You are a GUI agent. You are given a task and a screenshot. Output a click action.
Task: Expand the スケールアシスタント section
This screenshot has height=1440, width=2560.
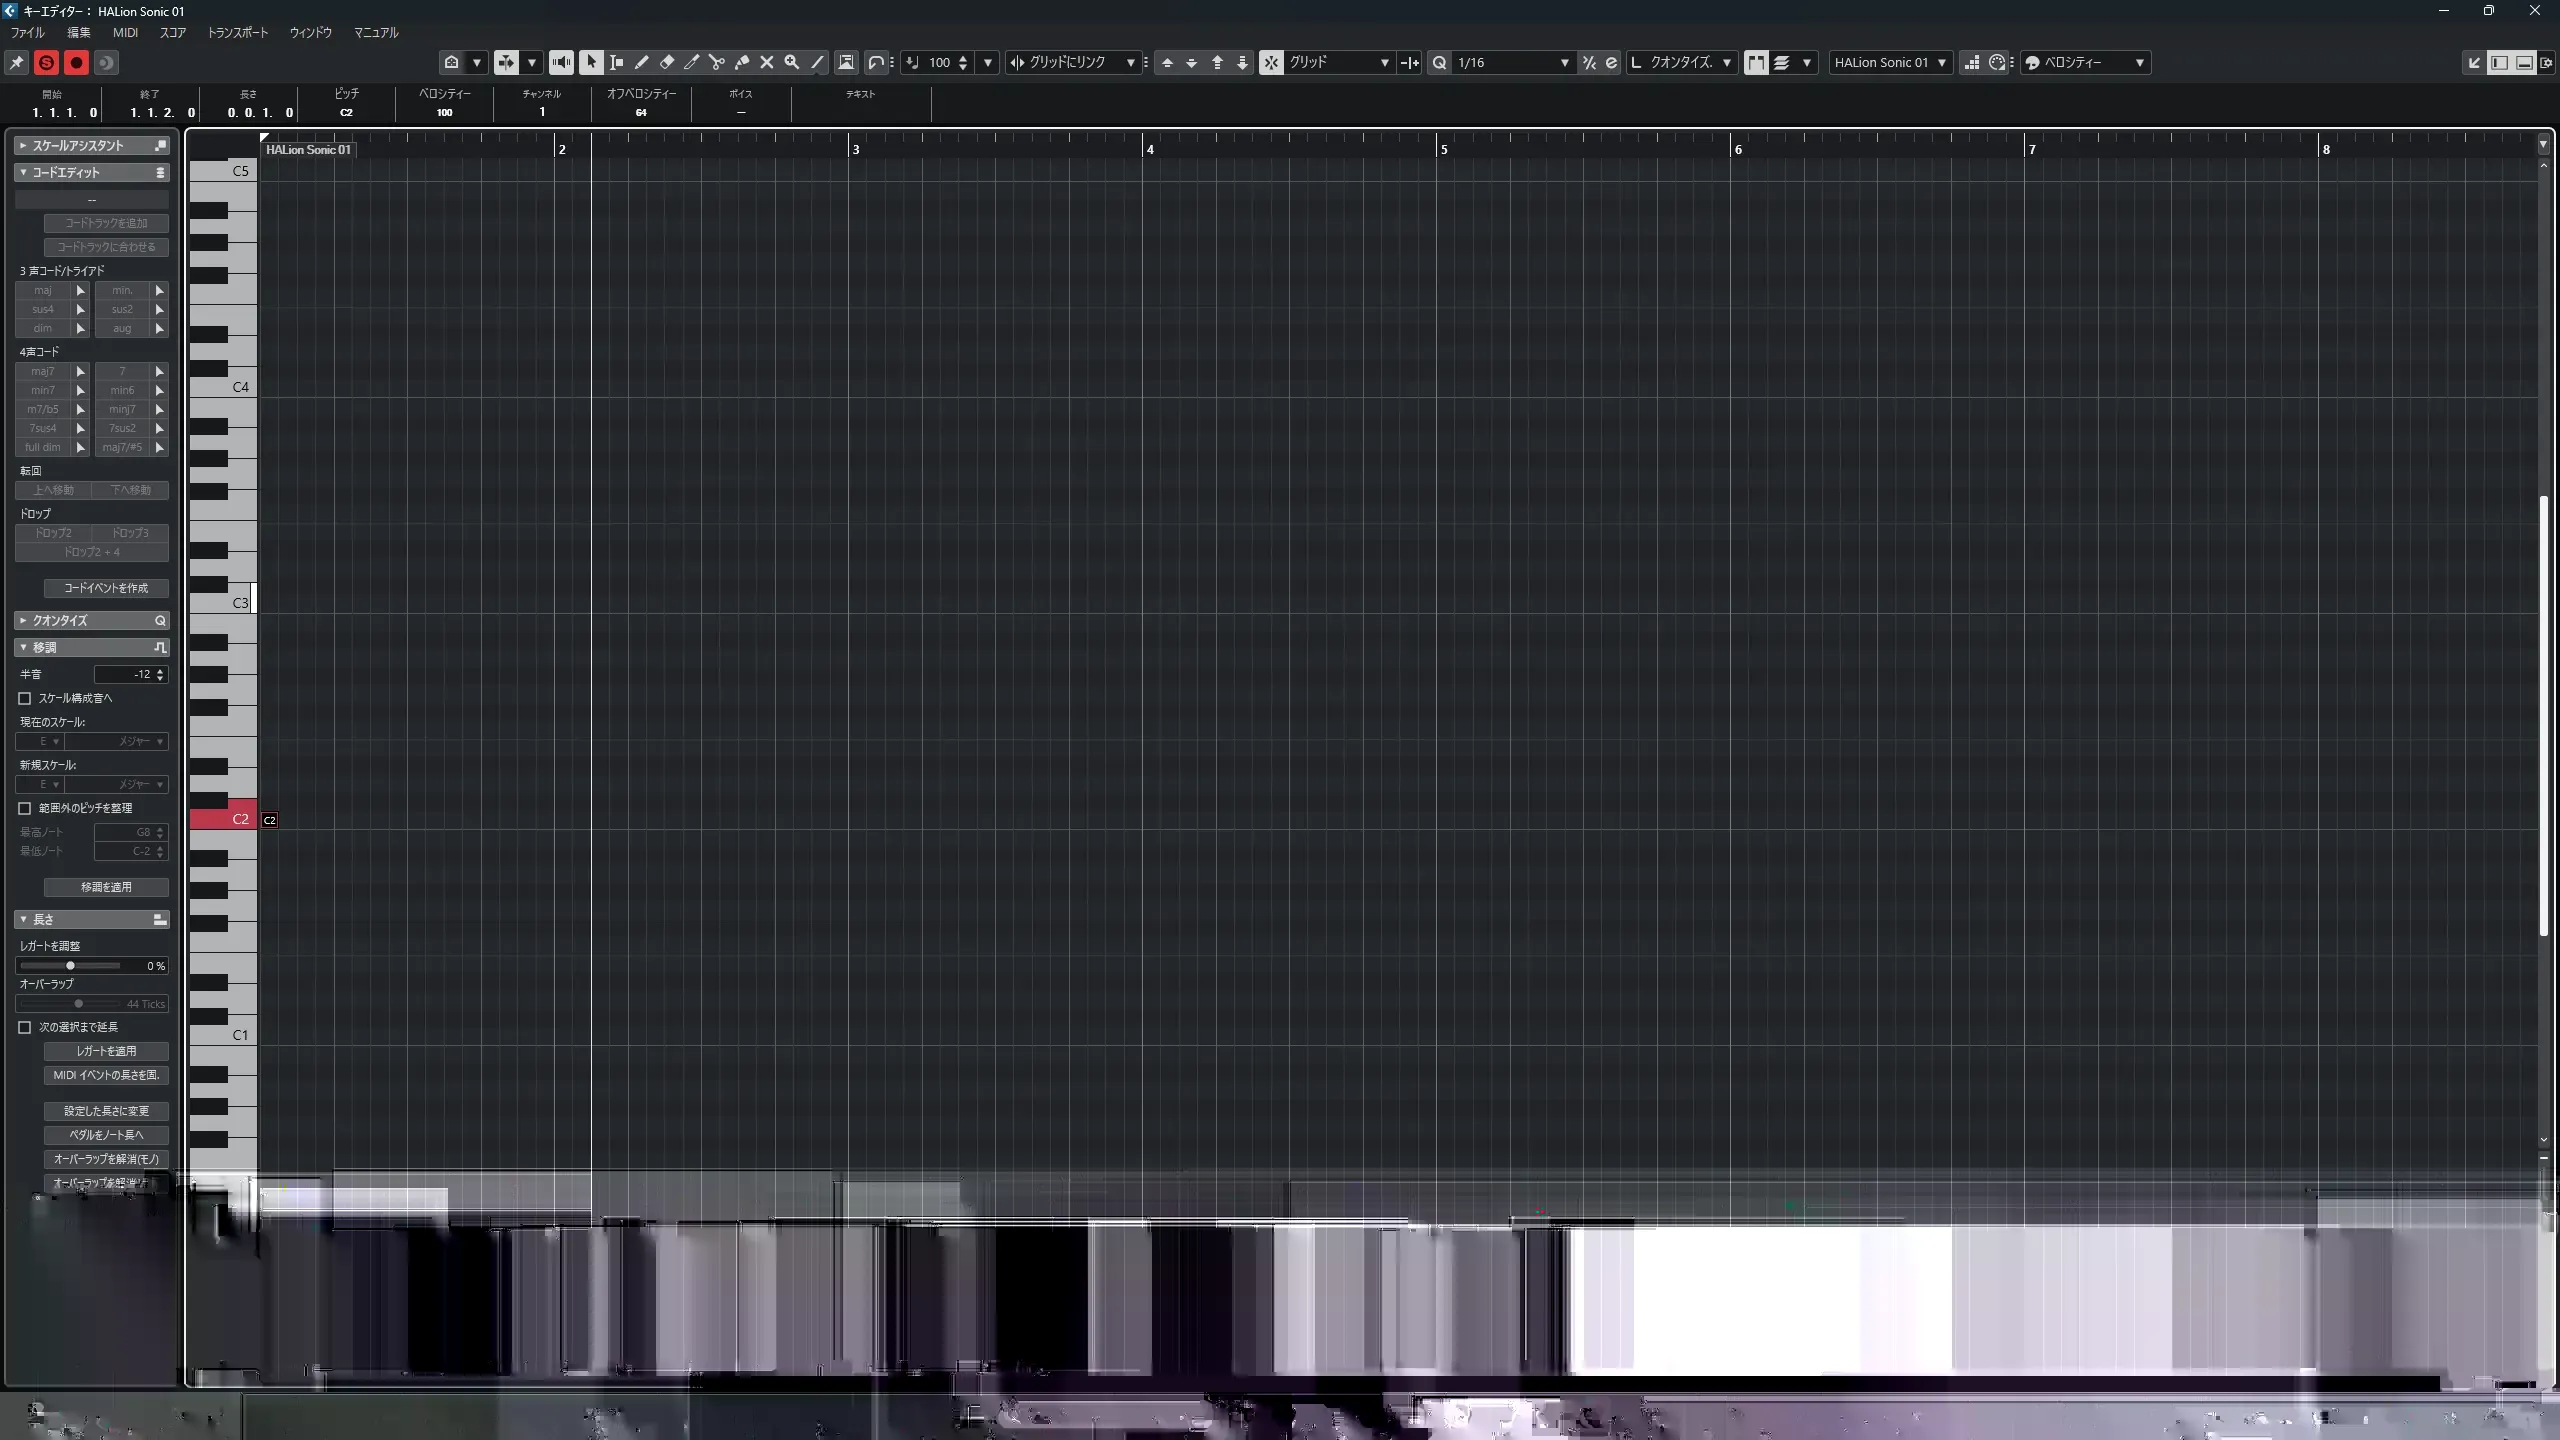tap(23, 145)
